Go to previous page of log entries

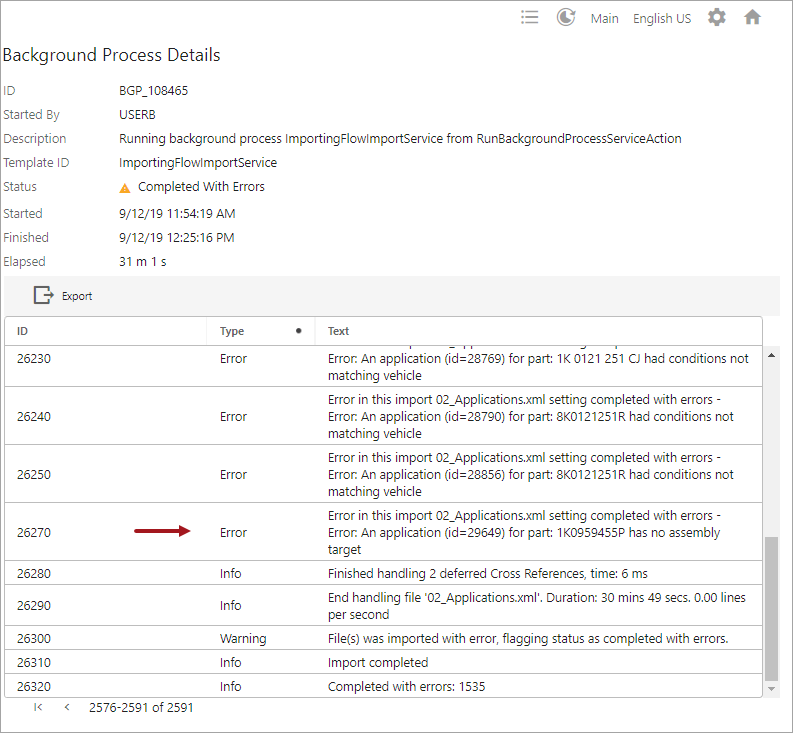(x=67, y=707)
